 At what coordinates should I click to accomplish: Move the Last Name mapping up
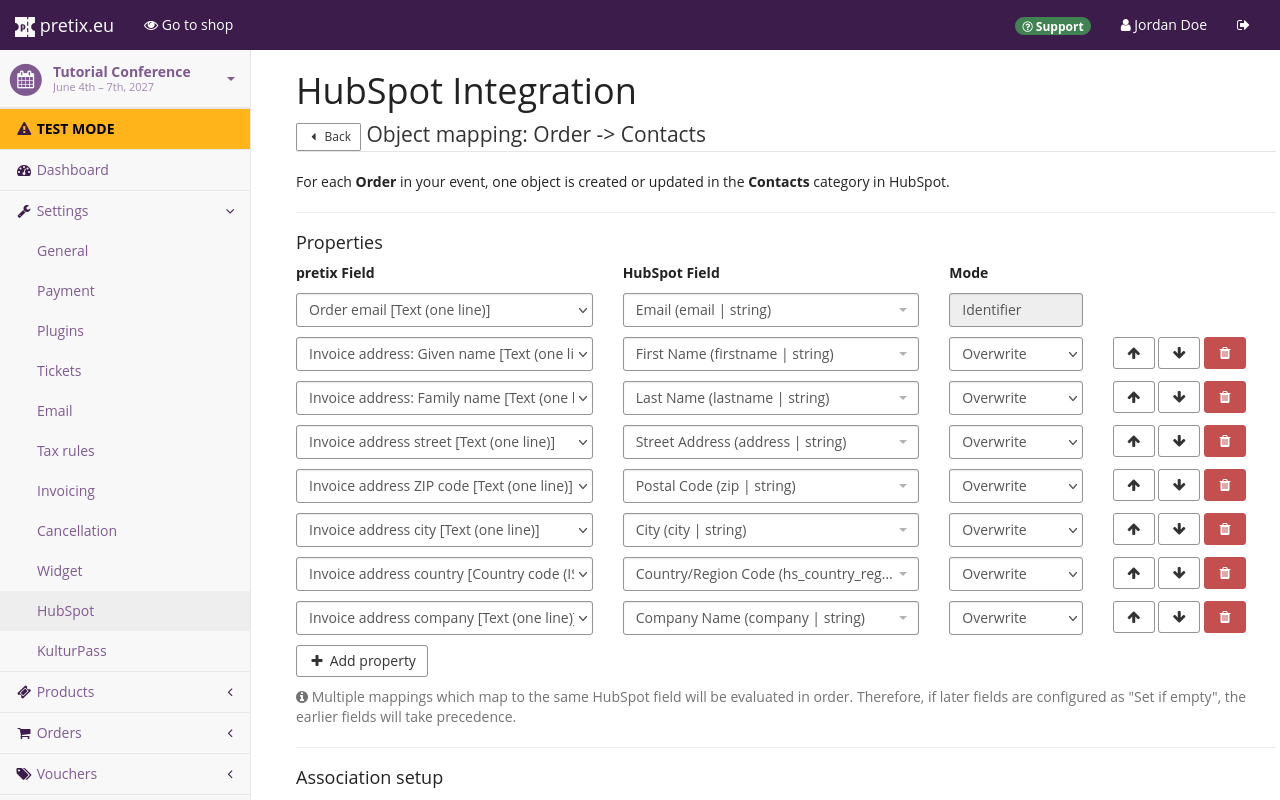[x=1133, y=397]
